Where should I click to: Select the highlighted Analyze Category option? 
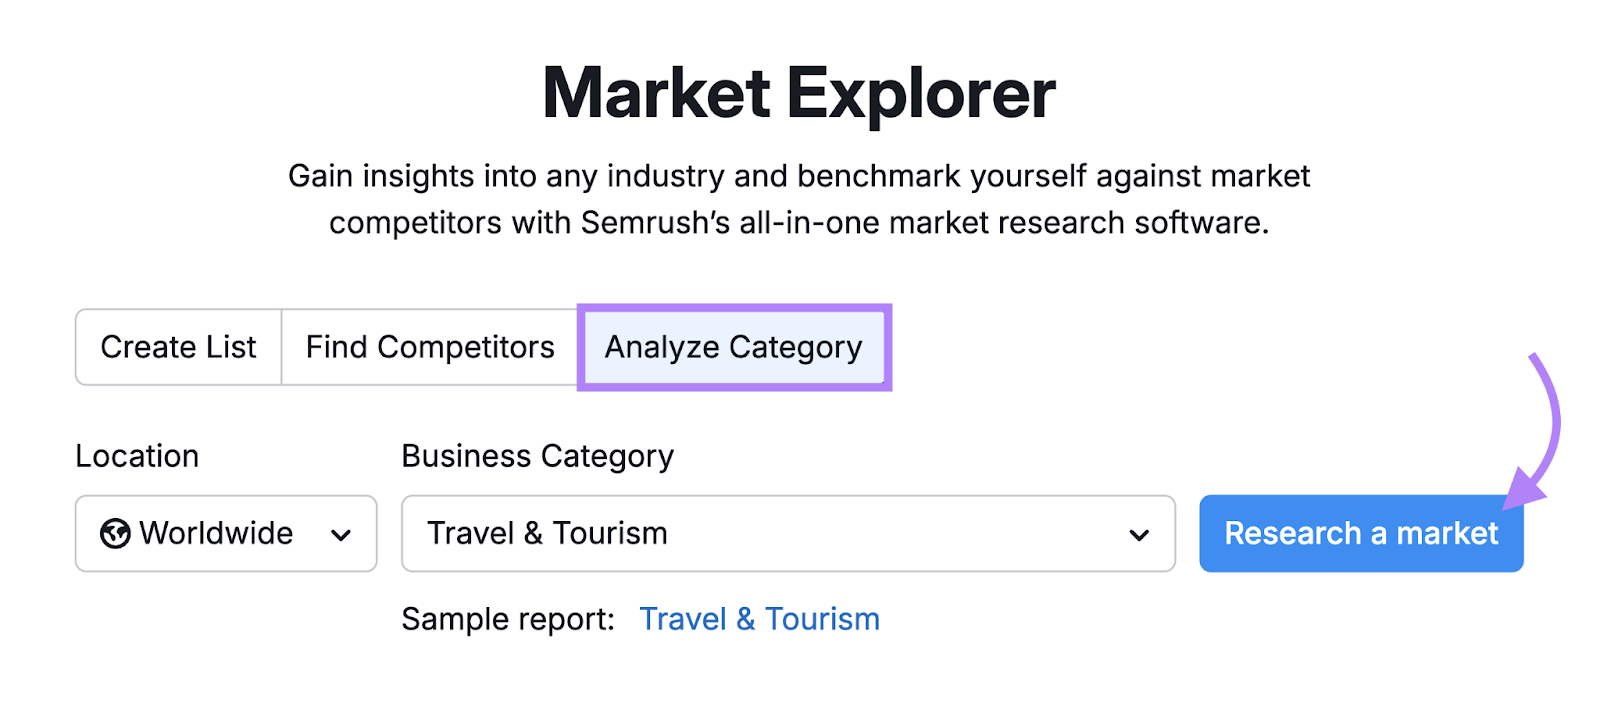coord(733,347)
